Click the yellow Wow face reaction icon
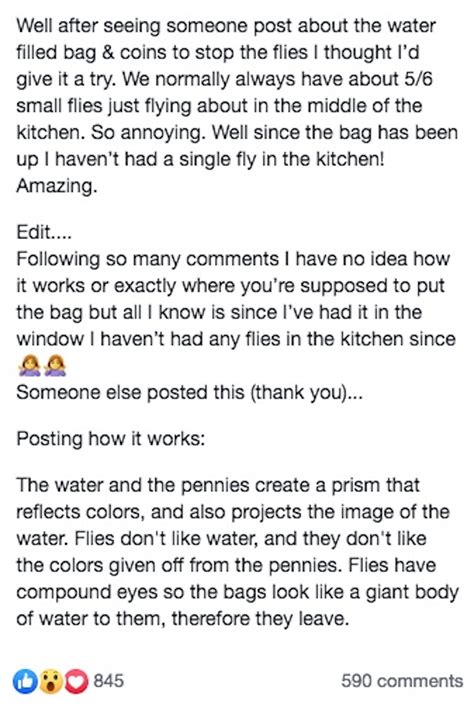 pyautogui.click(x=52, y=681)
